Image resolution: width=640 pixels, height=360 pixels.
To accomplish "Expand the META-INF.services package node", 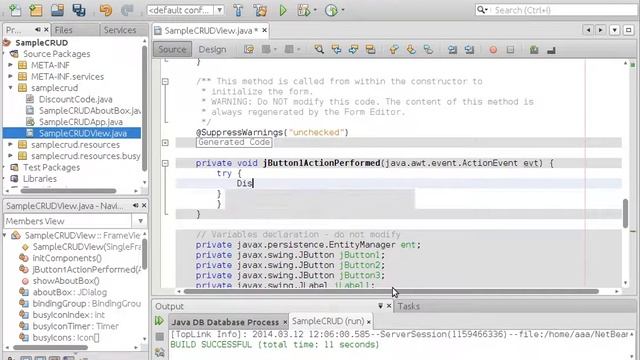I will tap(11, 76).
